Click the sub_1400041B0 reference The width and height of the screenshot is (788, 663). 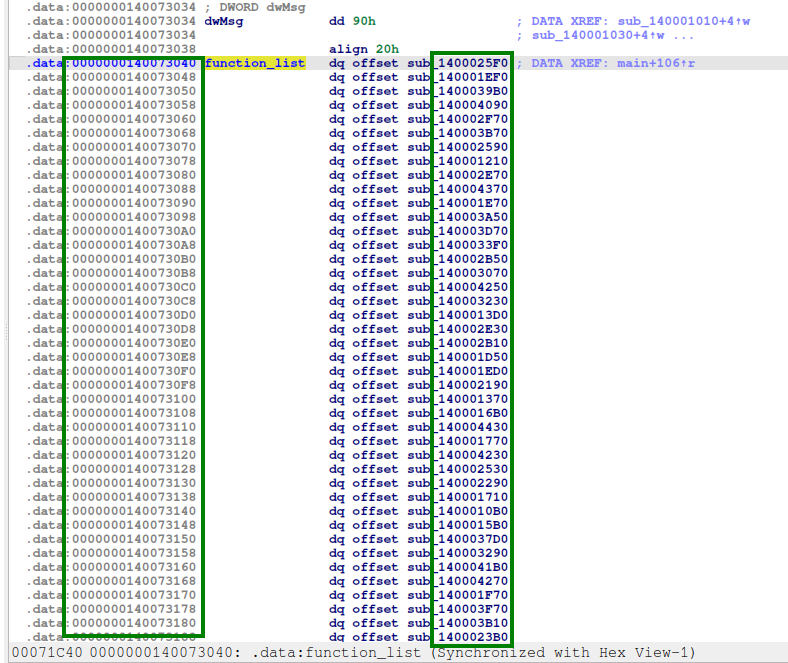(458, 567)
